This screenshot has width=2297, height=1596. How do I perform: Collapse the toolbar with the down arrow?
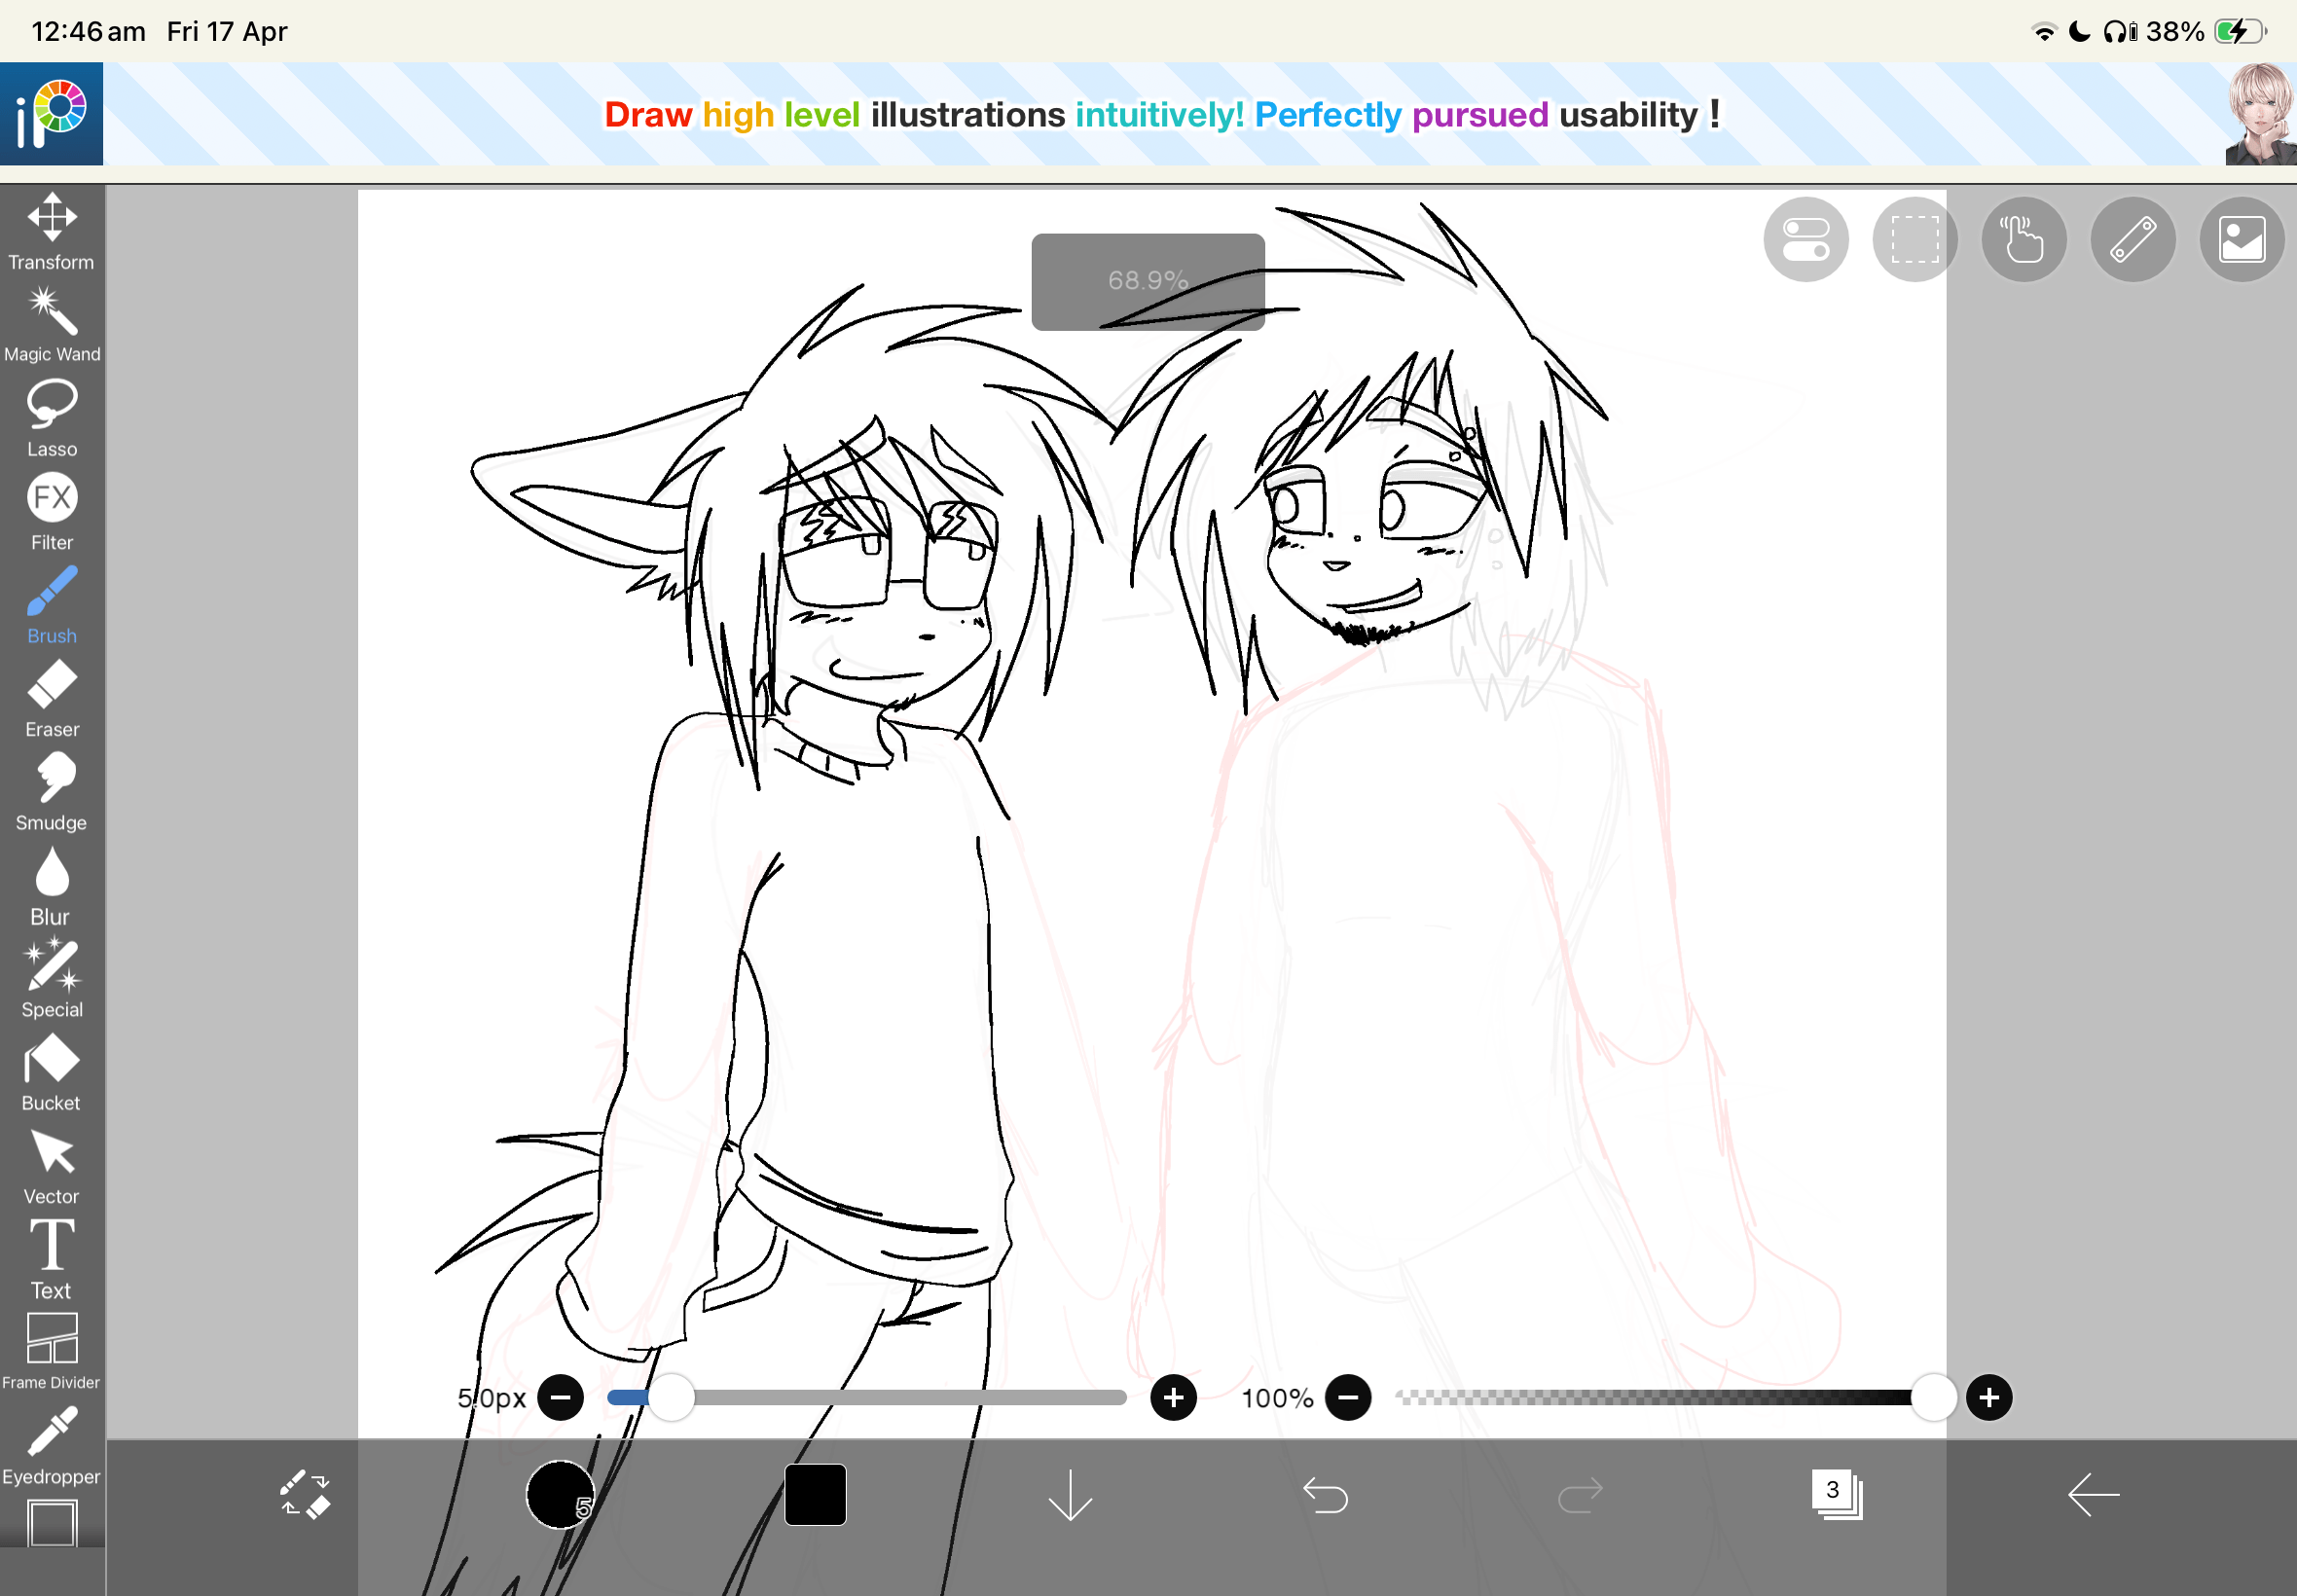[1070, 1495]
